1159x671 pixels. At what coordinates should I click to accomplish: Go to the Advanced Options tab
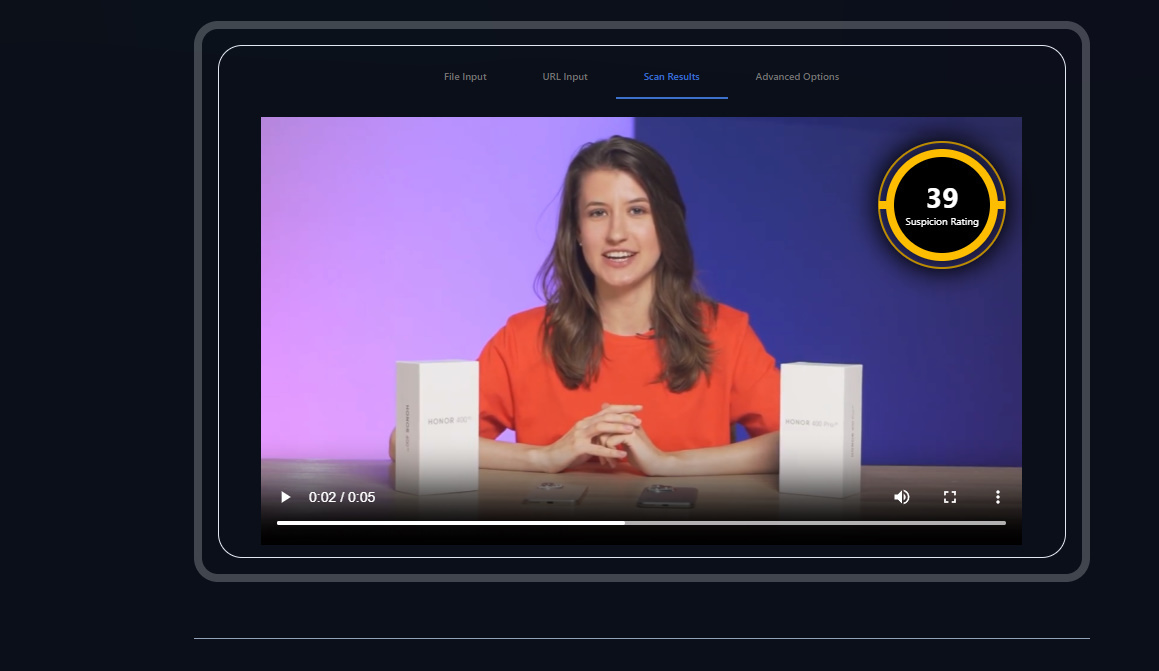pyautogui.click(x=797, y=77)
